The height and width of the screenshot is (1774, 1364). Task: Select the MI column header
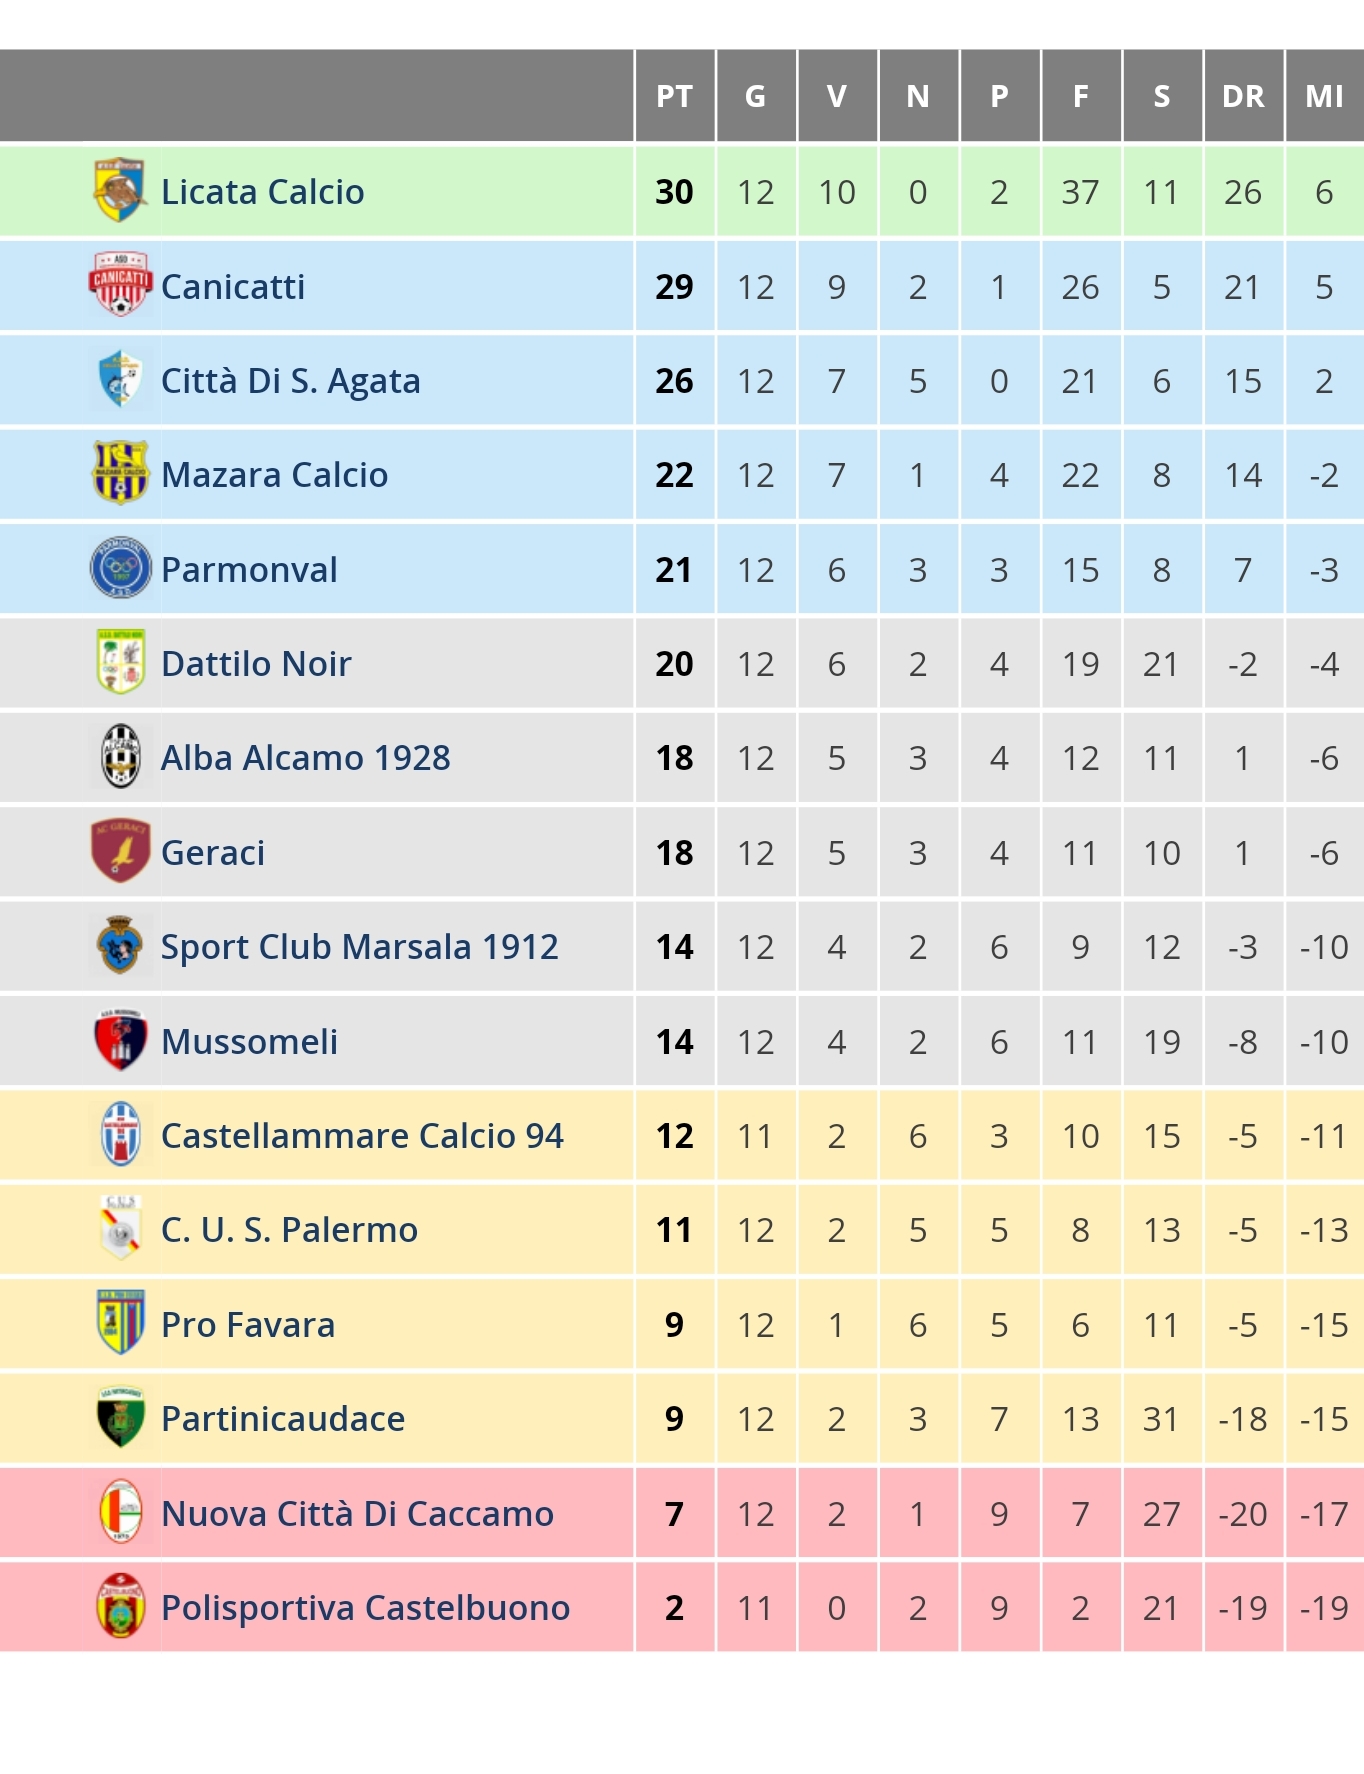pos(1325,96)
